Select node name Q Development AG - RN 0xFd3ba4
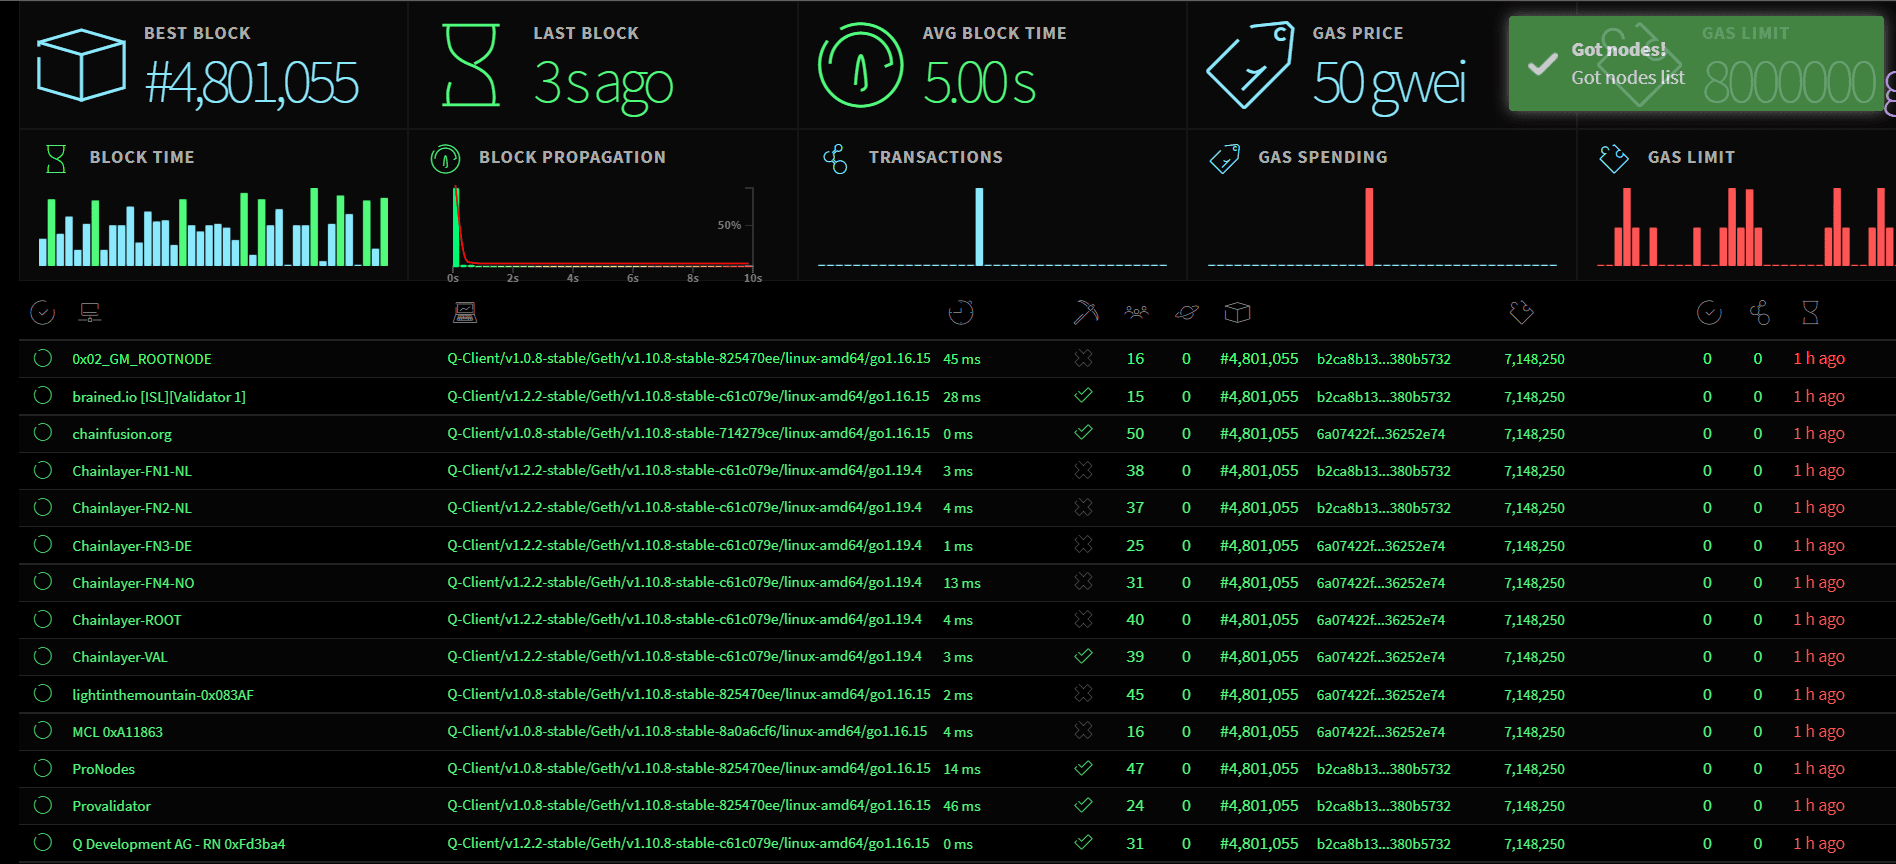Viewport: 1896px width, 864px height. [x=179, y=844]
